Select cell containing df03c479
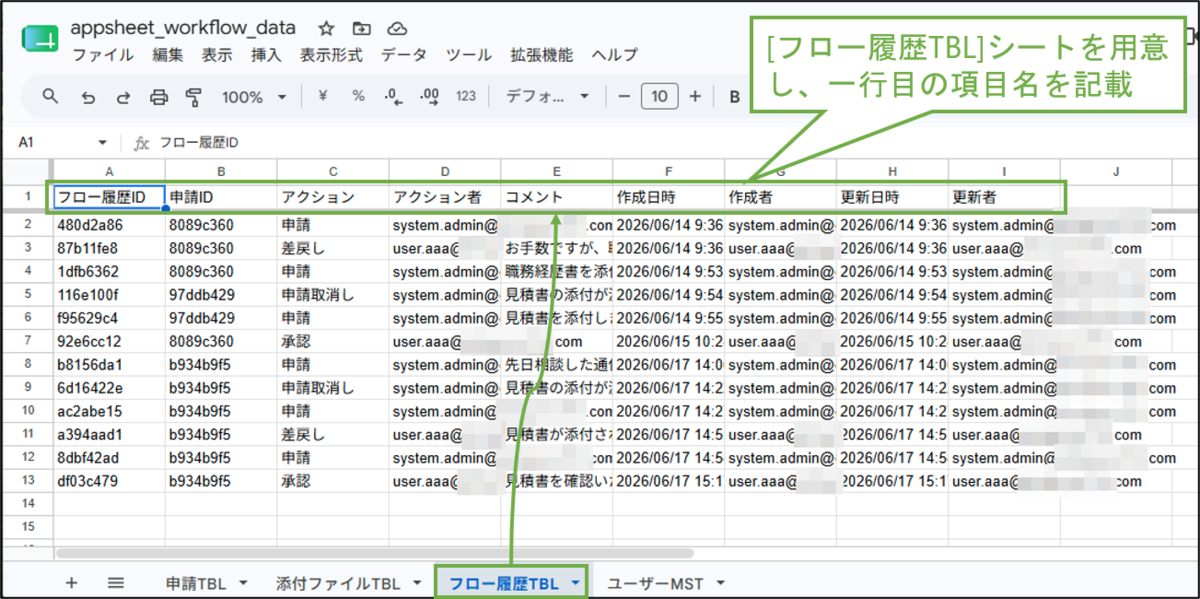1200x599 pixels. tap(109, 480)
